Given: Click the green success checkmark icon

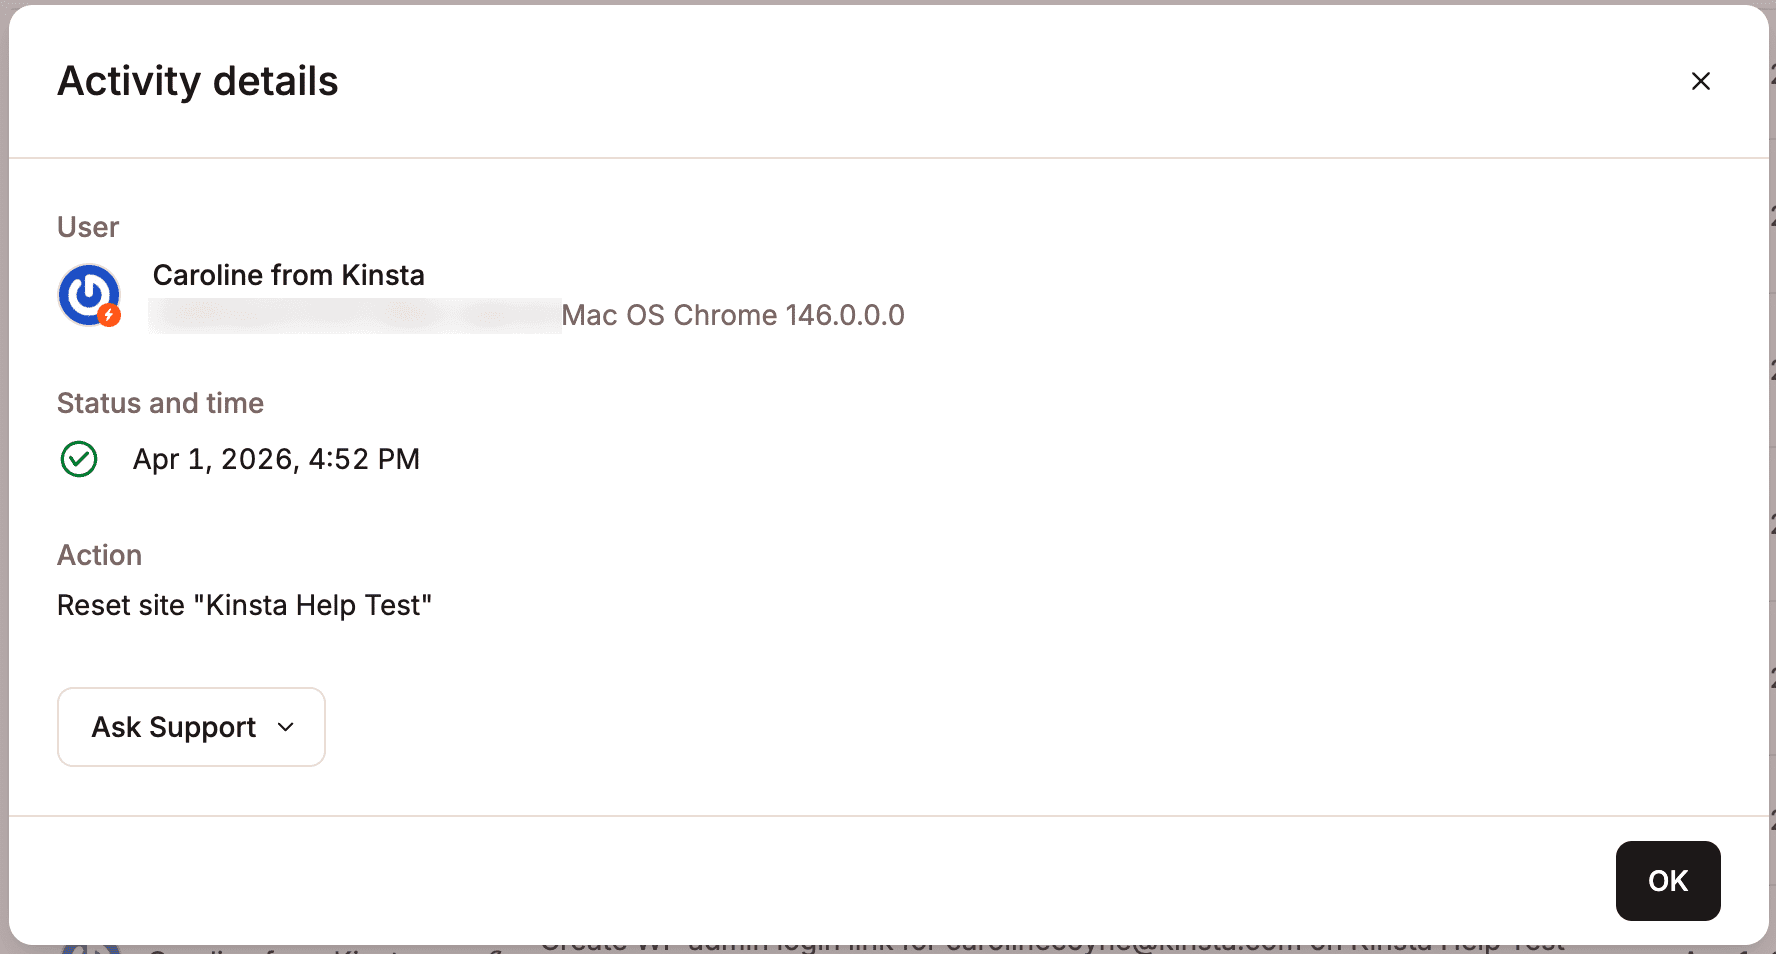Looking at the screenshot, I should [x=79, y=459].
